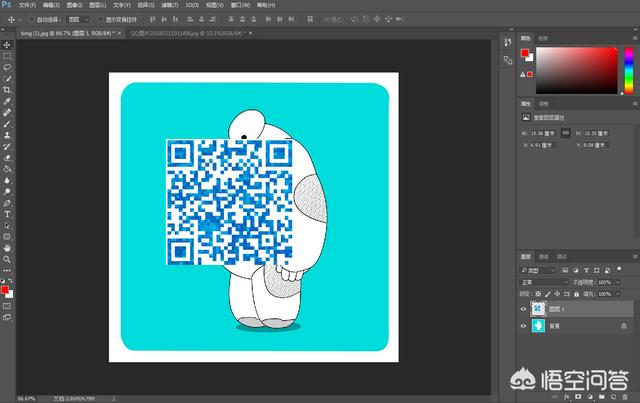Delete layer trash icon
The height and width of the screenshot is (403, 640).
point(625,396)
